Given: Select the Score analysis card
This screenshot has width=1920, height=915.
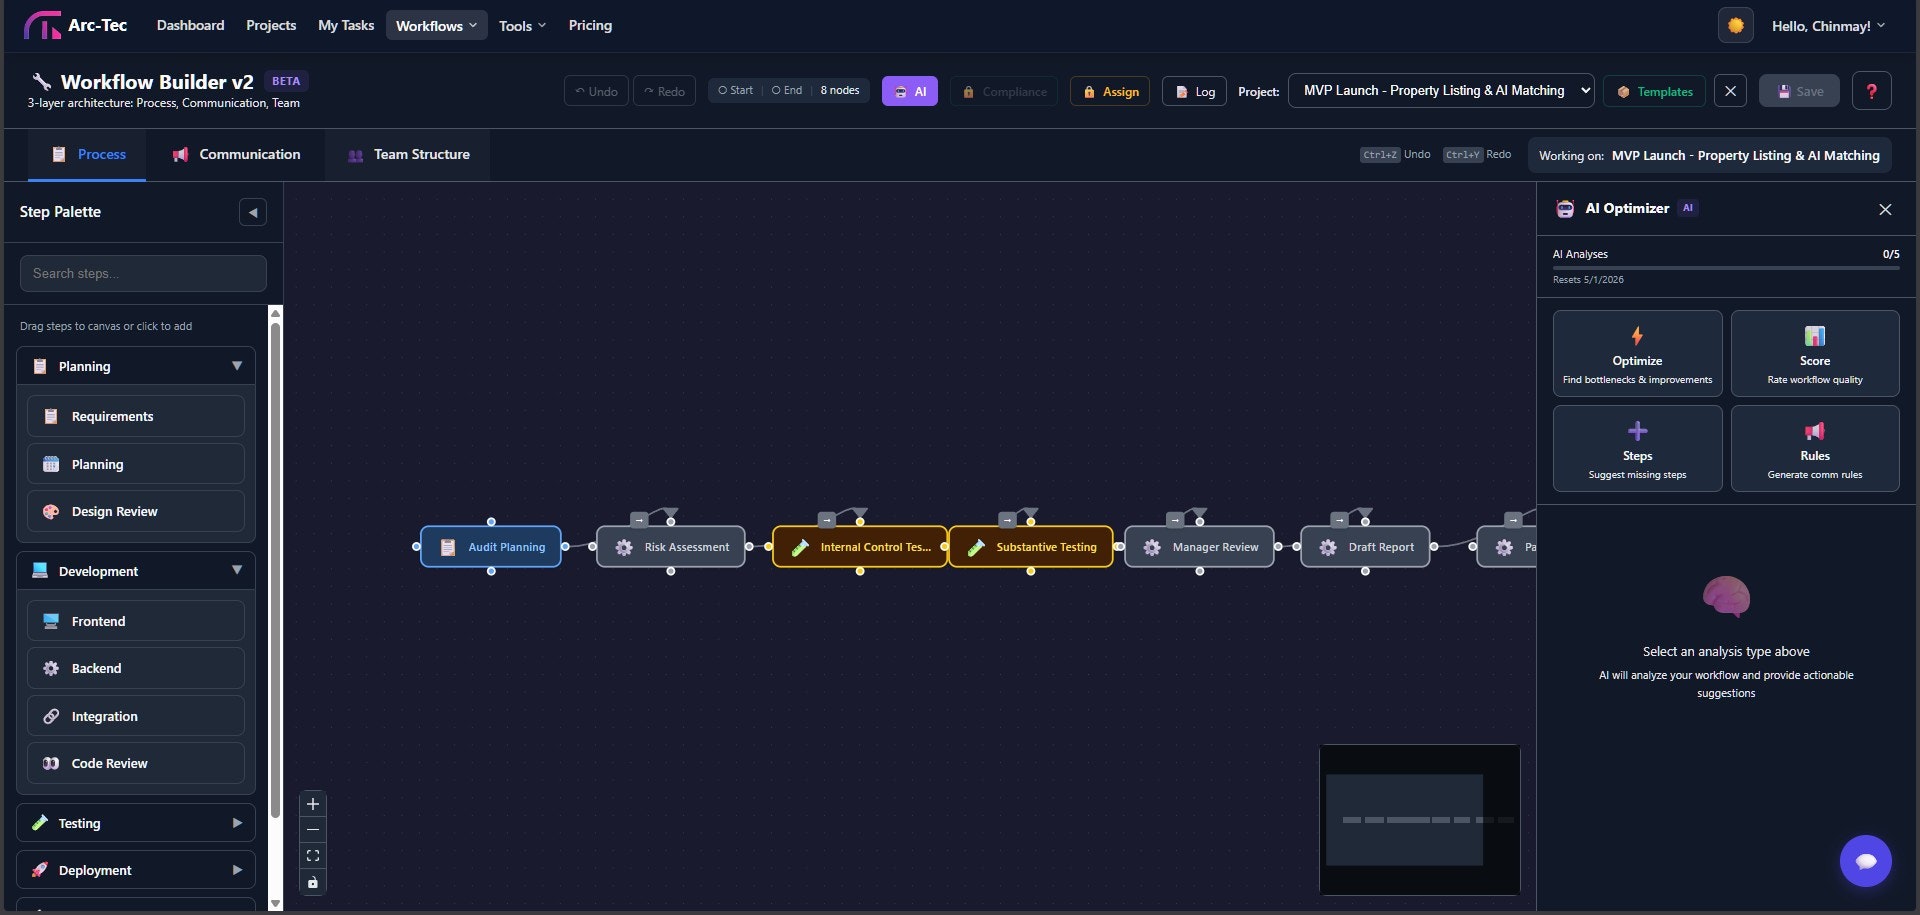Looking at the screenshot, I should coord(1814,353).
